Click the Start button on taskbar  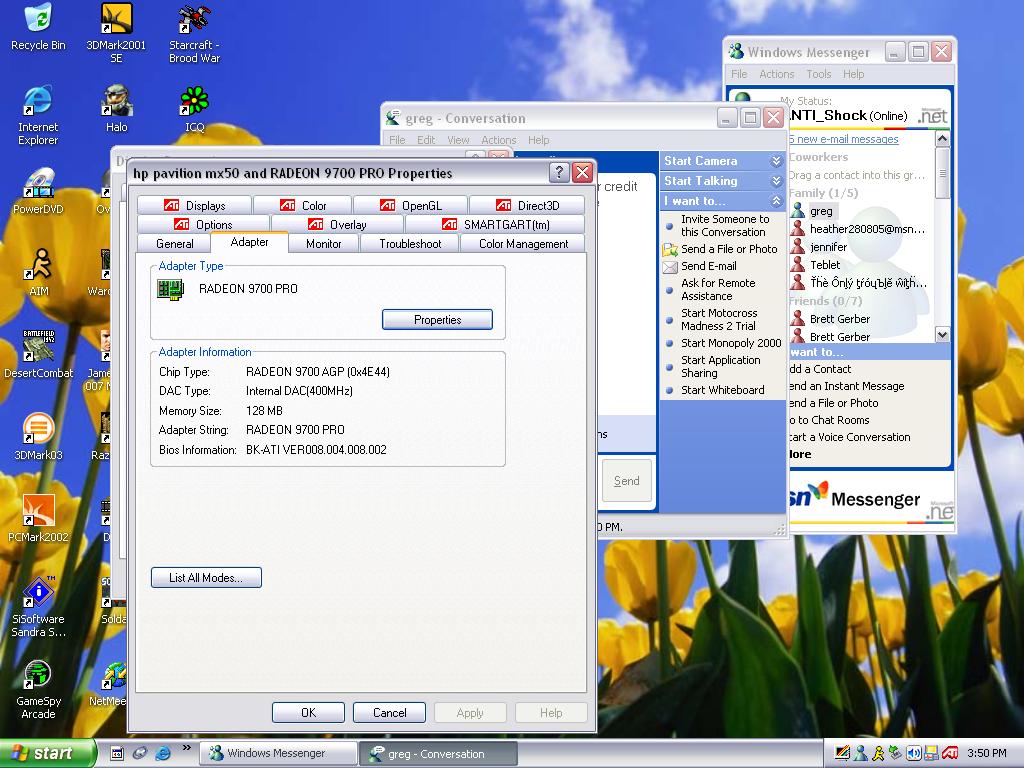tap(46, 753)
